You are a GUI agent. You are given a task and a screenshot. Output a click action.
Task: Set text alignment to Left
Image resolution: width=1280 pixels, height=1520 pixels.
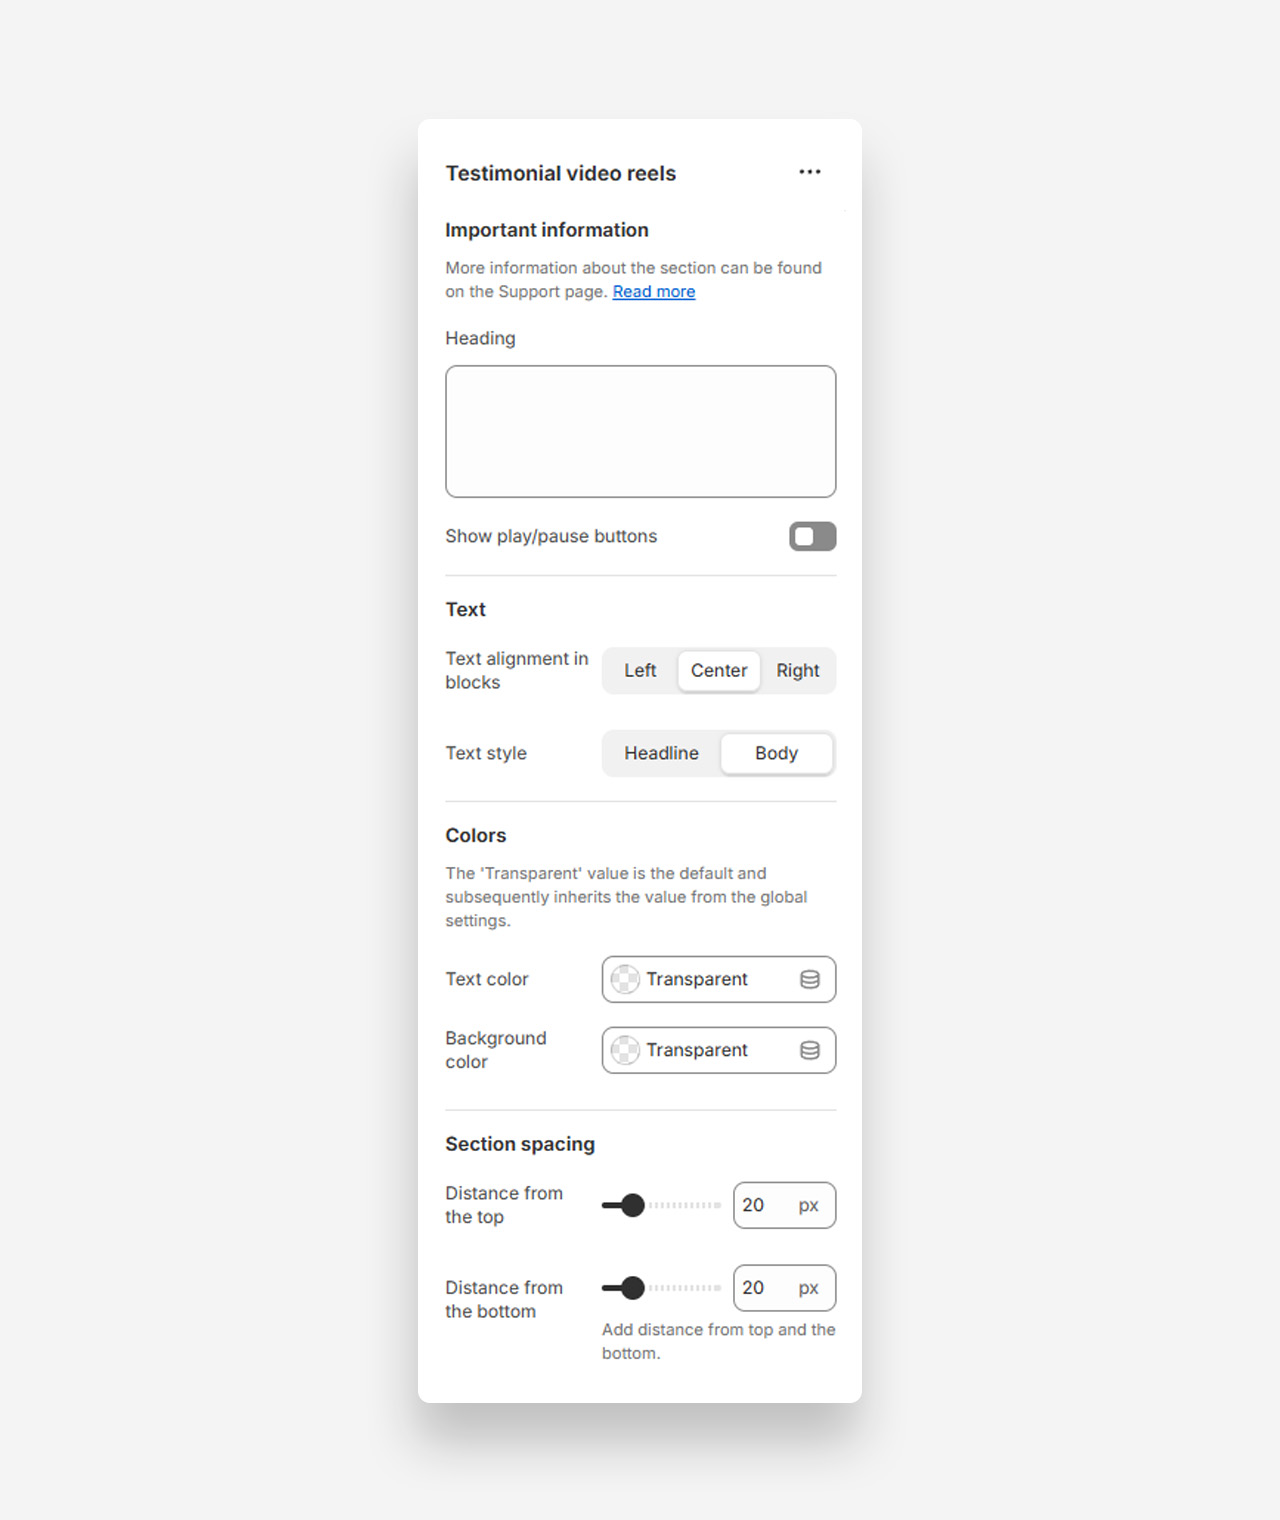(640, 671)
